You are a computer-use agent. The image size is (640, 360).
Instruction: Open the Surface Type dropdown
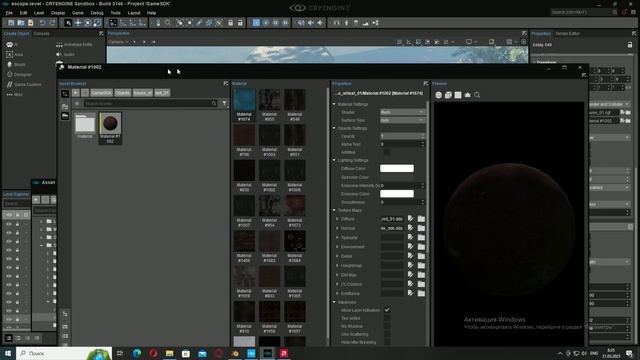(x=402, y=120)
